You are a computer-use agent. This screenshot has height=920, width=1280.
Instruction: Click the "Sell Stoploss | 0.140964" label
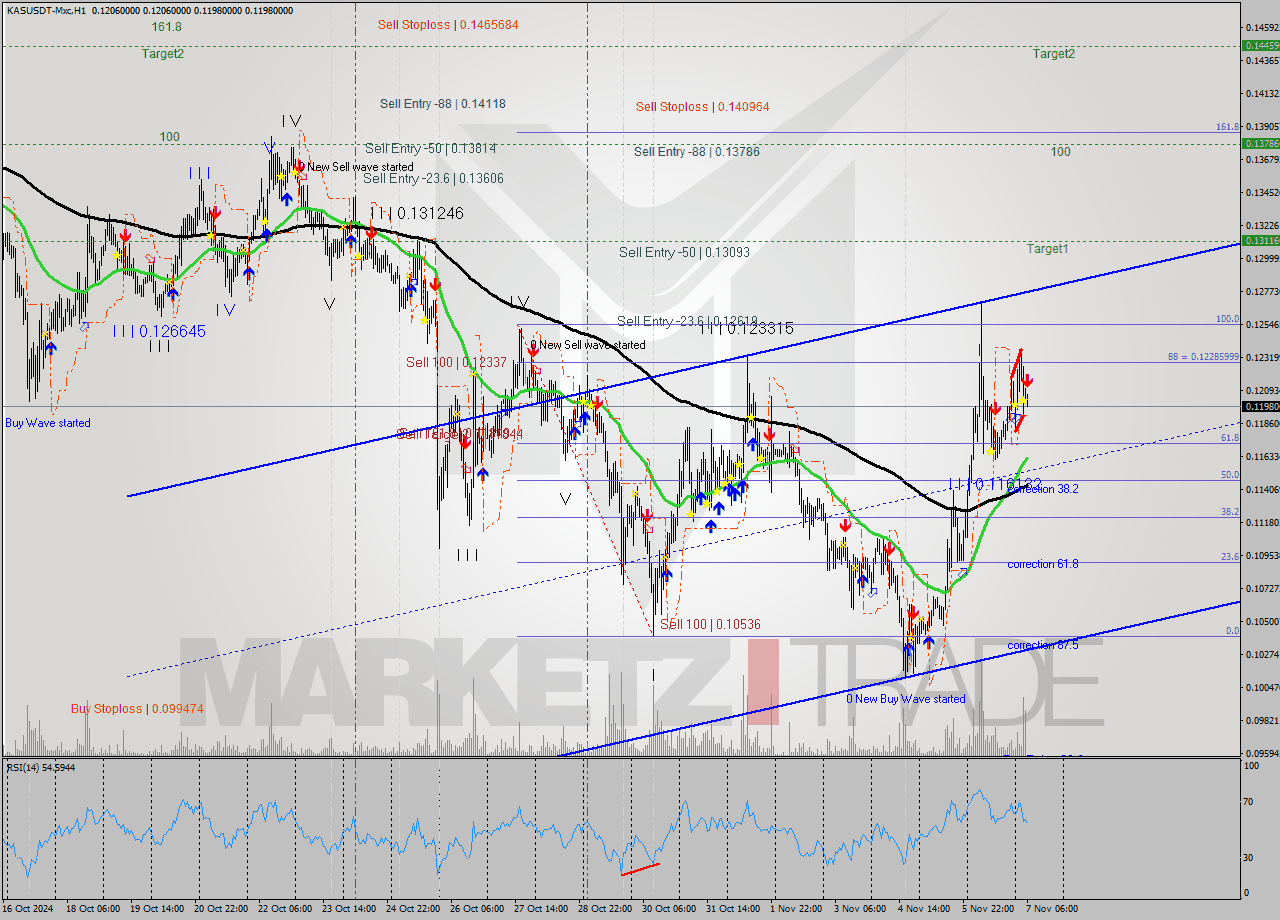point(702,107)
